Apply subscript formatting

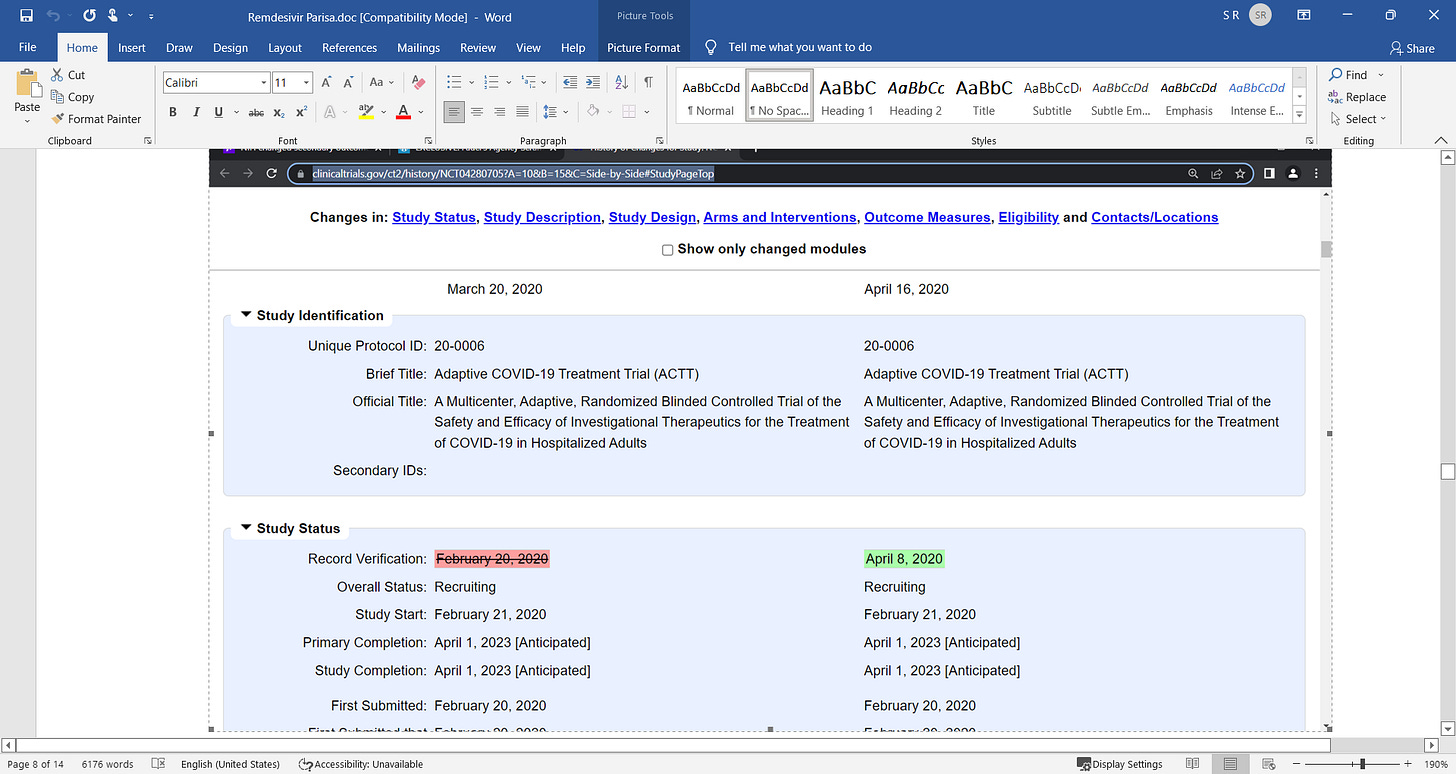[279, 112]
